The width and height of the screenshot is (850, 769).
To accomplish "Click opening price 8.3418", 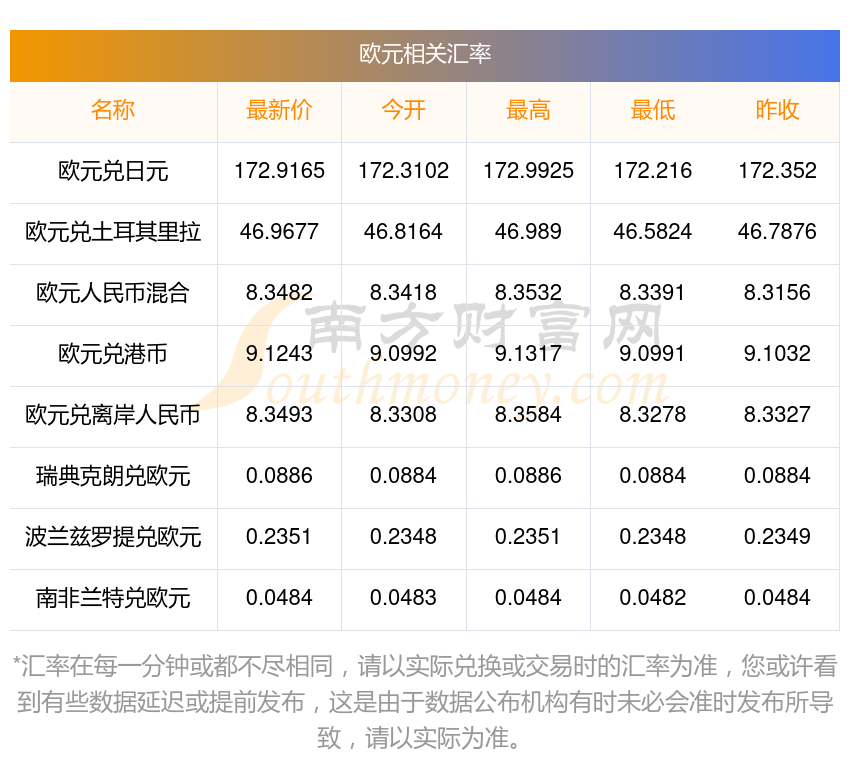I will pos(403,293).
